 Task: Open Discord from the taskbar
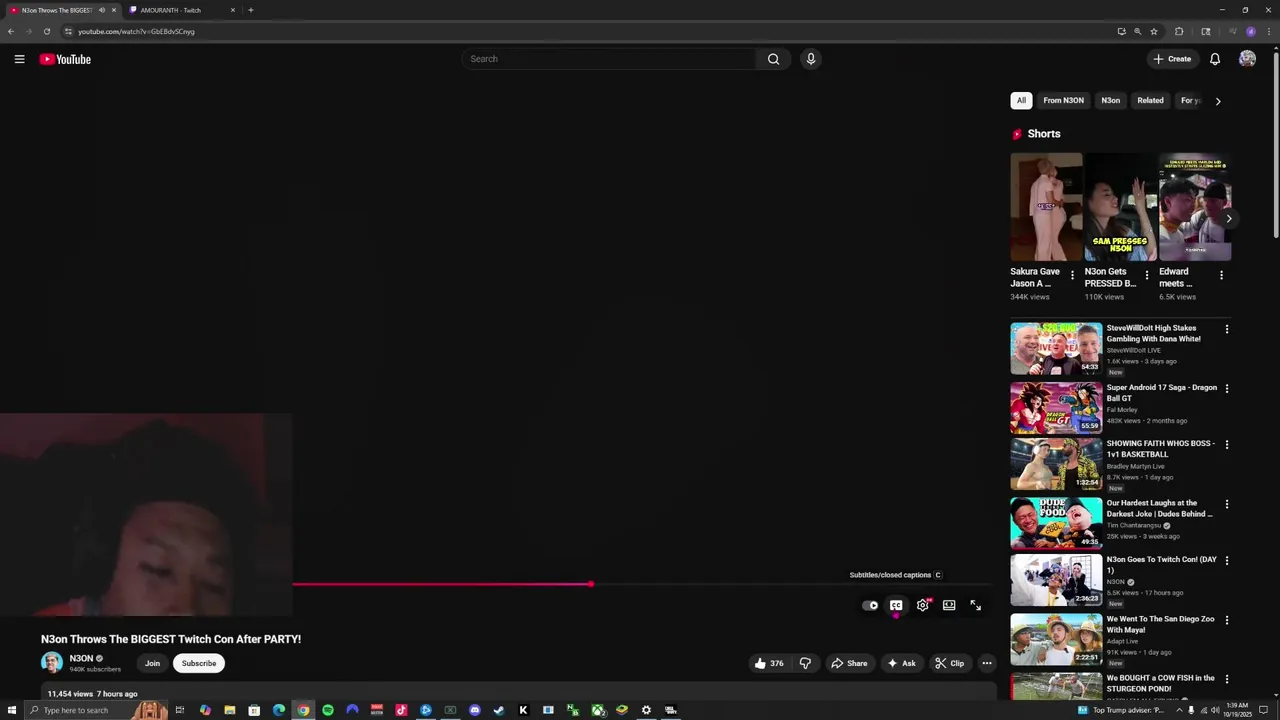475,710
